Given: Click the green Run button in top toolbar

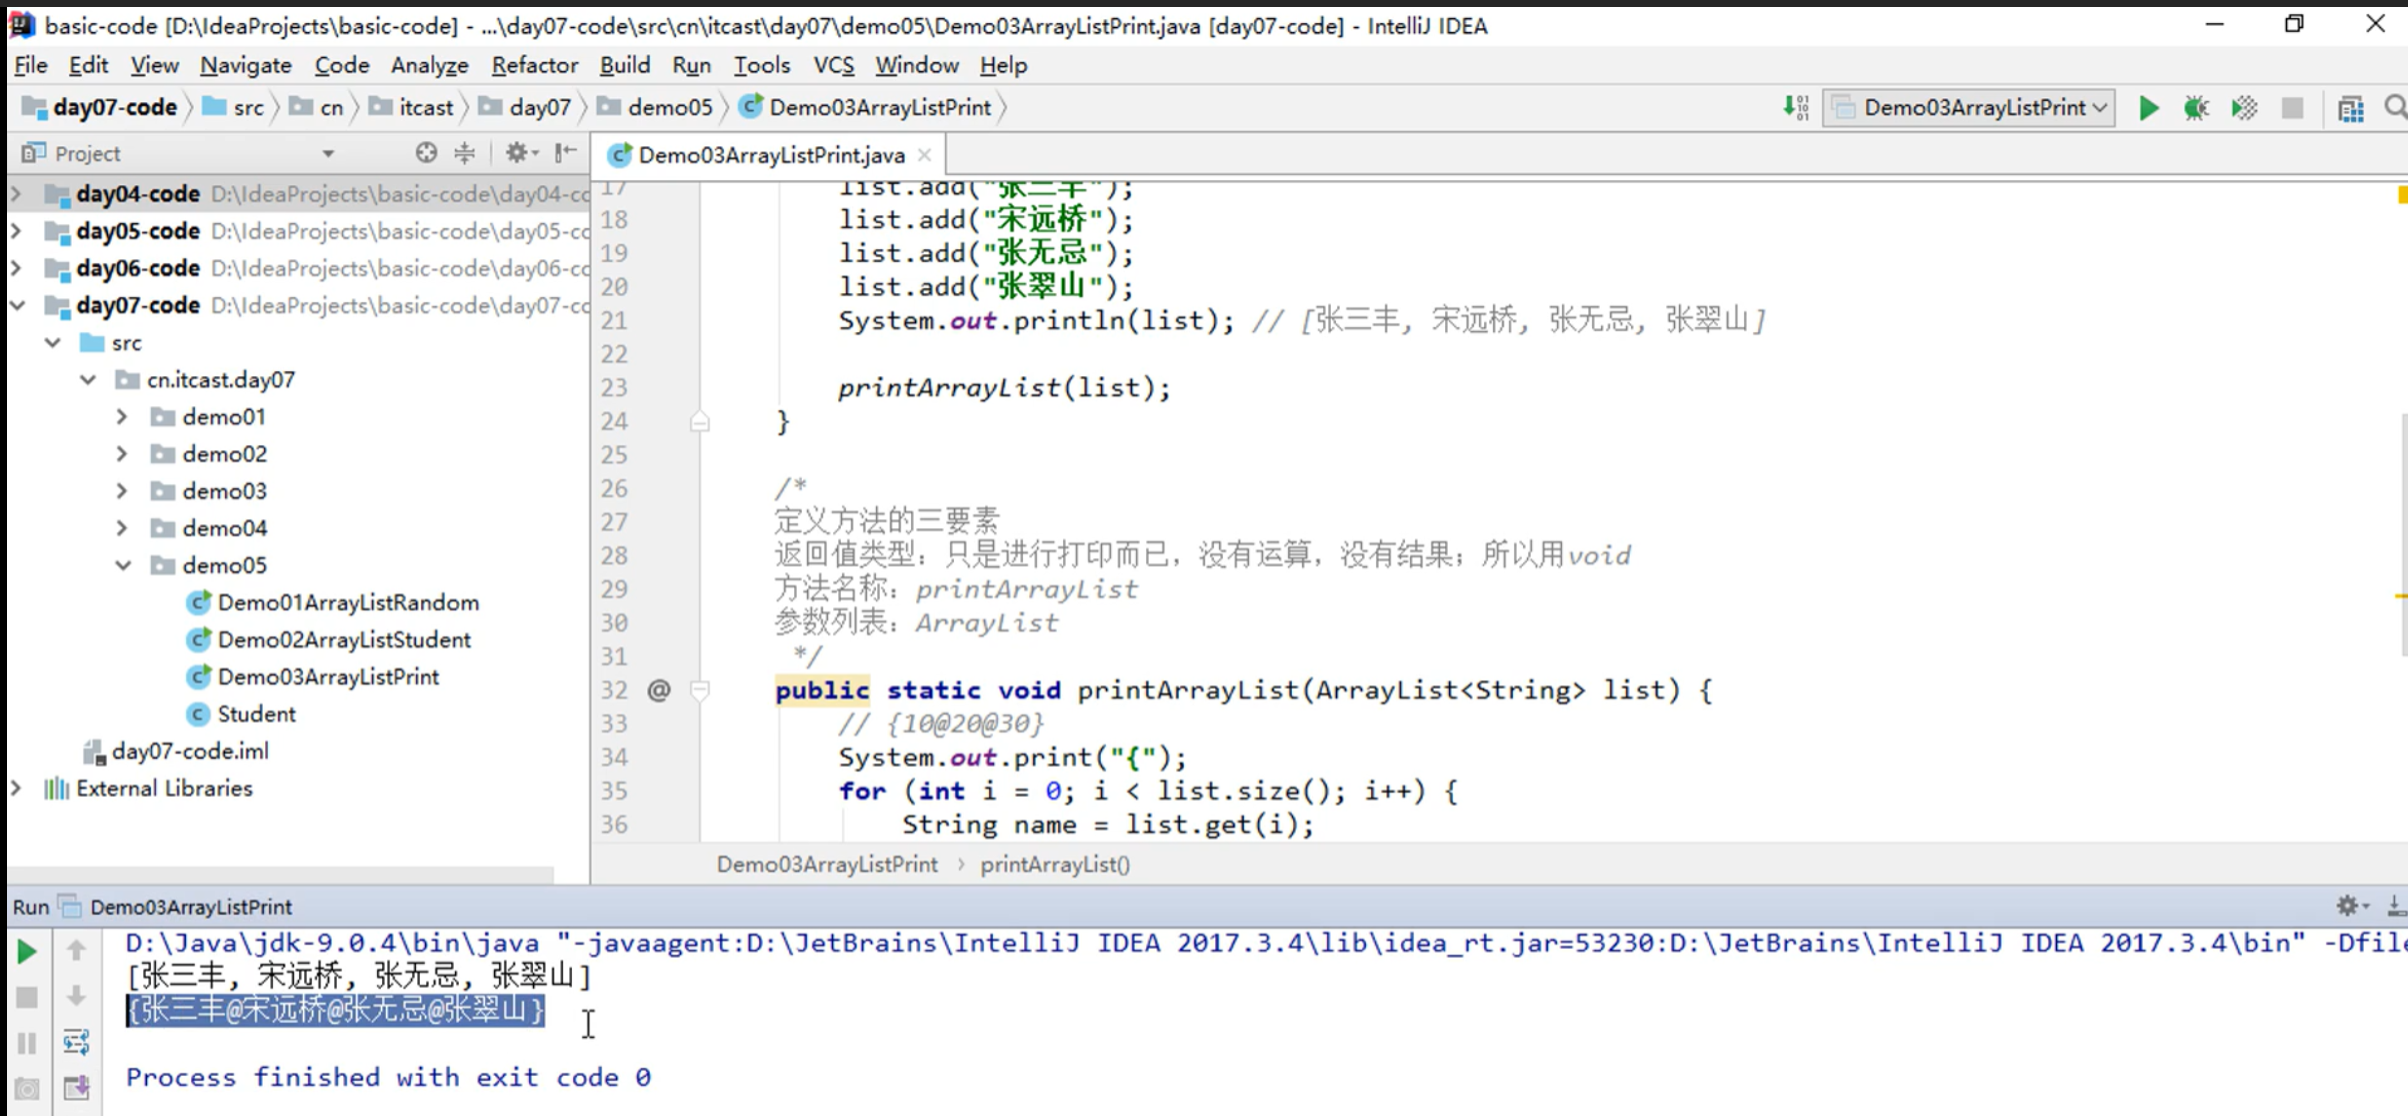Looking at the screenshot, I should pyautogui.click(x=2148, y=108).
